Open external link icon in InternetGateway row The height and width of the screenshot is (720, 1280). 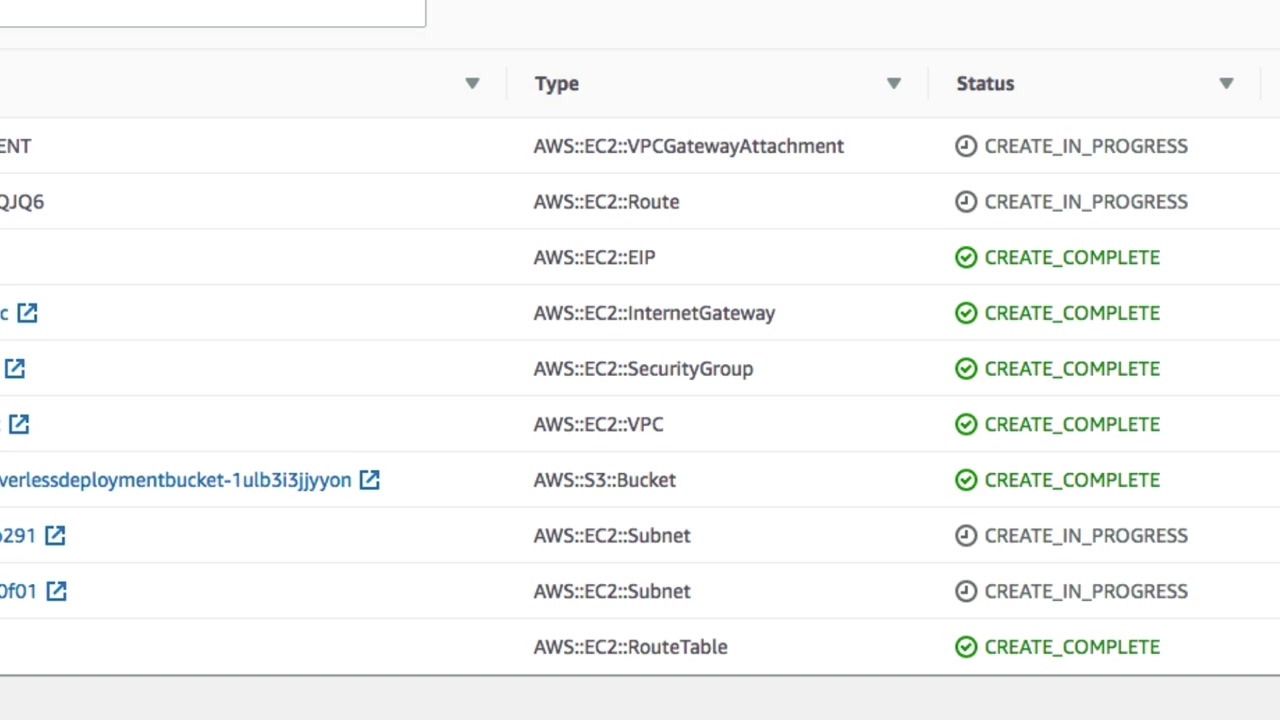pos(27,313)
